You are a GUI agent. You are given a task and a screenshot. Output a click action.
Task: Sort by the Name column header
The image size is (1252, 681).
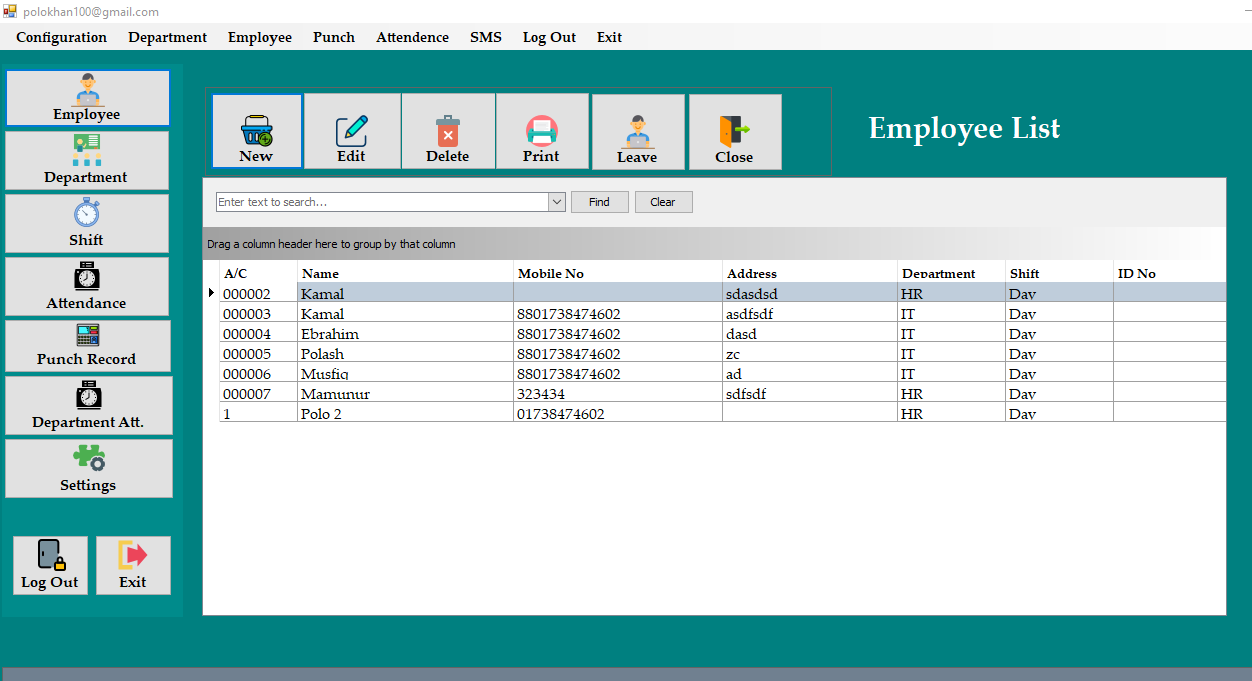(x=405, y=273)
